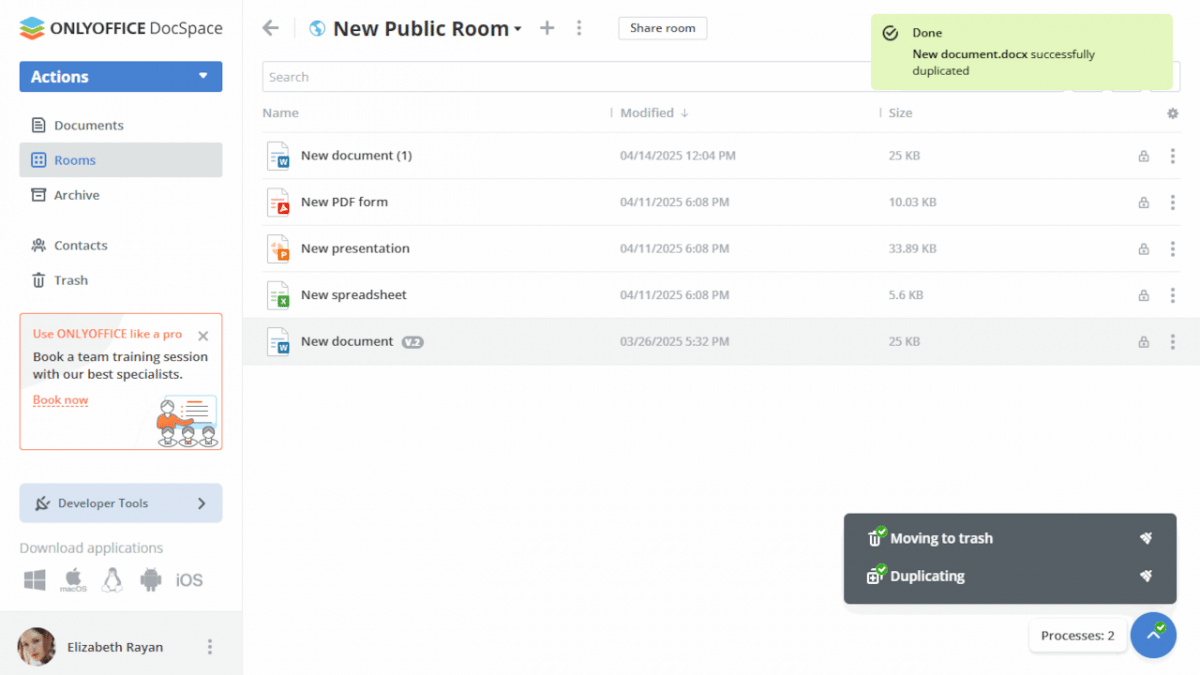Viewport: 1200px width, 675px height.
Task: Click the Windows download application icon
Action: (35, 580)
